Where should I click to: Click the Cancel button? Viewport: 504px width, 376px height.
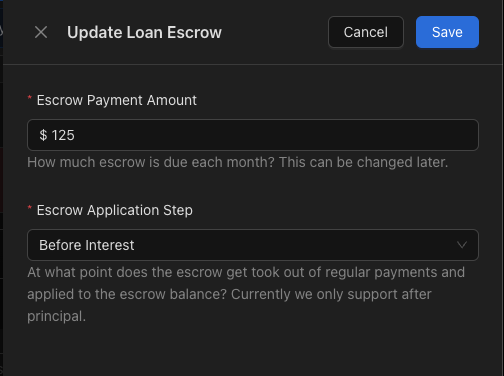click(x=366, y=32)
